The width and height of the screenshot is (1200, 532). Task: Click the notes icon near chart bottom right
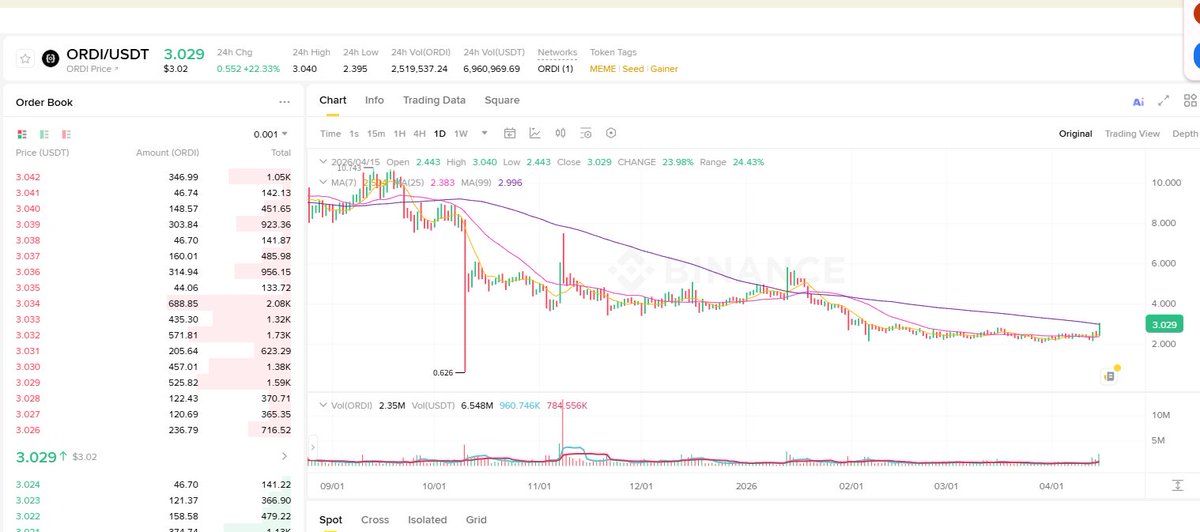coord(1109,376)
